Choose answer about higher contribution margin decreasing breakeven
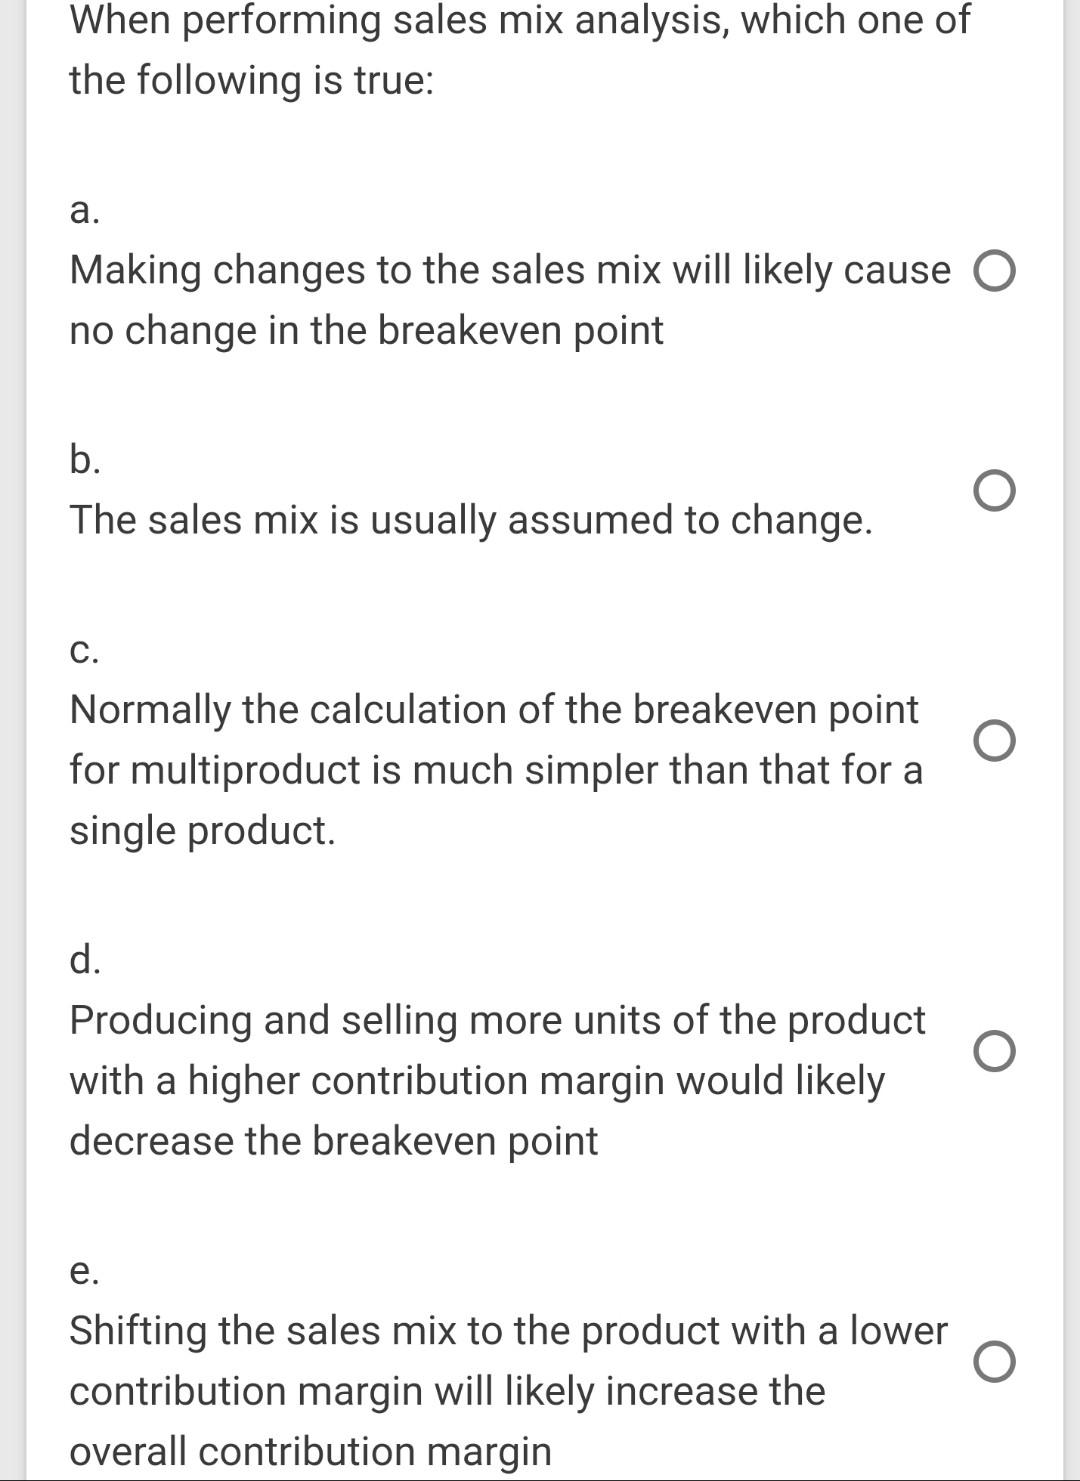Image resolution: width=1080 pixels, height=1481 pixels. [x=995, y=1052]
